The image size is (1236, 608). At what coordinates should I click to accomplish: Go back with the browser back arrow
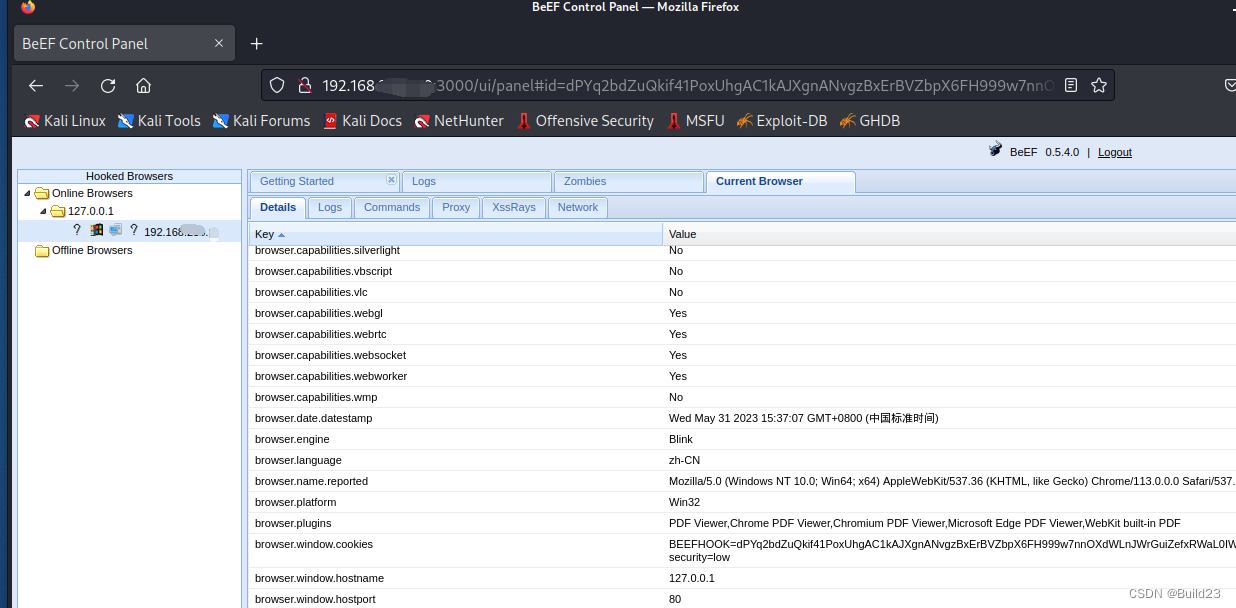[x=36, y=85]
